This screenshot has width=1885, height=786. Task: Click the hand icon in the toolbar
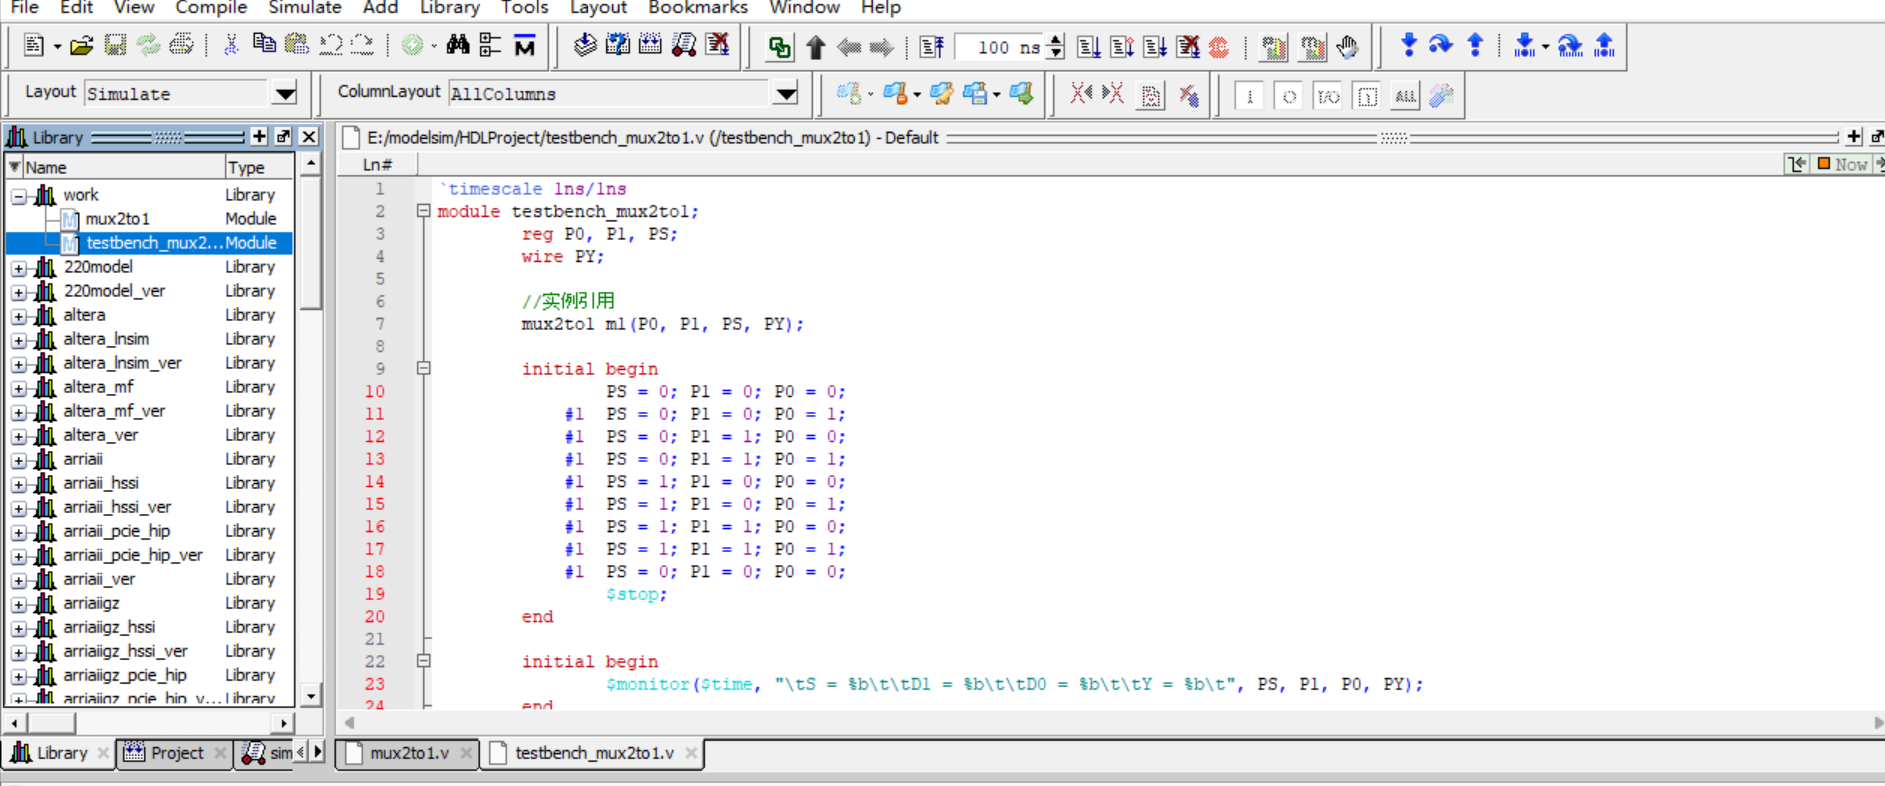[1347, 47]
